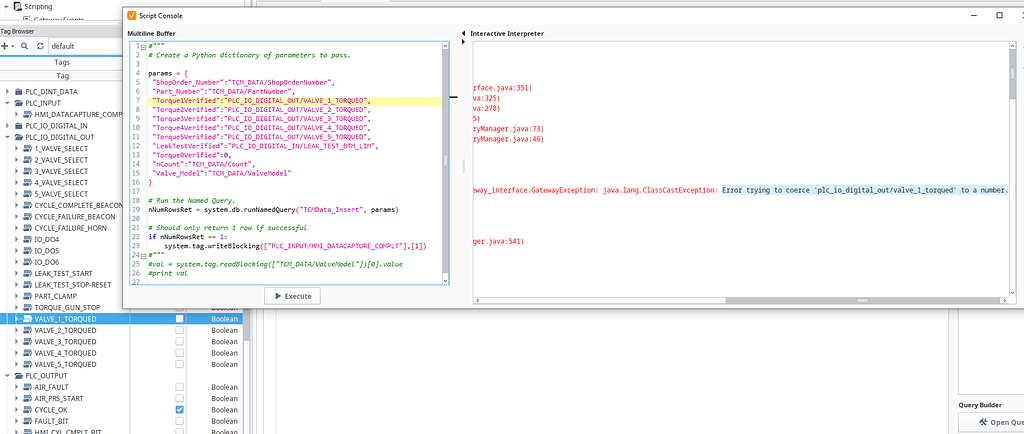The height and width of the screenshot is (434, 1024).
Task: Expand the CYCLE_COMPLETE_BEACON tag arrow
Action: (x=17, y=206)
